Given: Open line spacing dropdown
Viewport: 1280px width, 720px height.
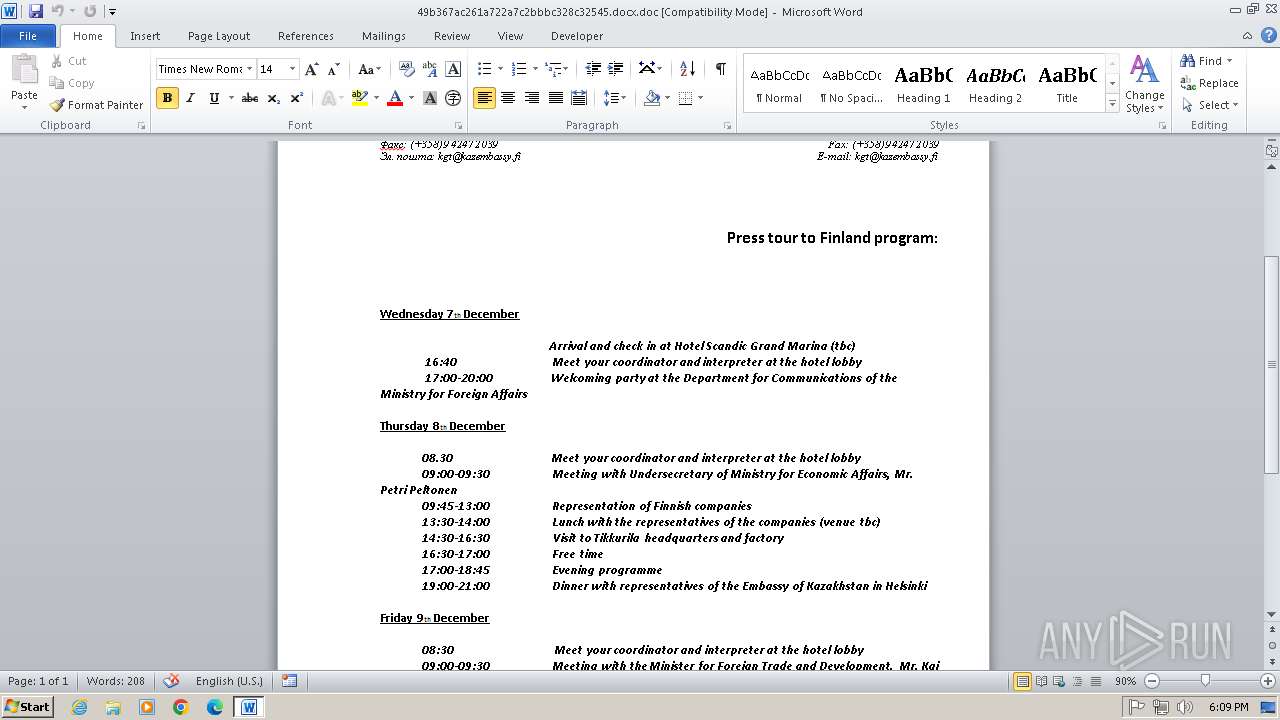Looking at the screenshot, I should click(x=616, y=98).
